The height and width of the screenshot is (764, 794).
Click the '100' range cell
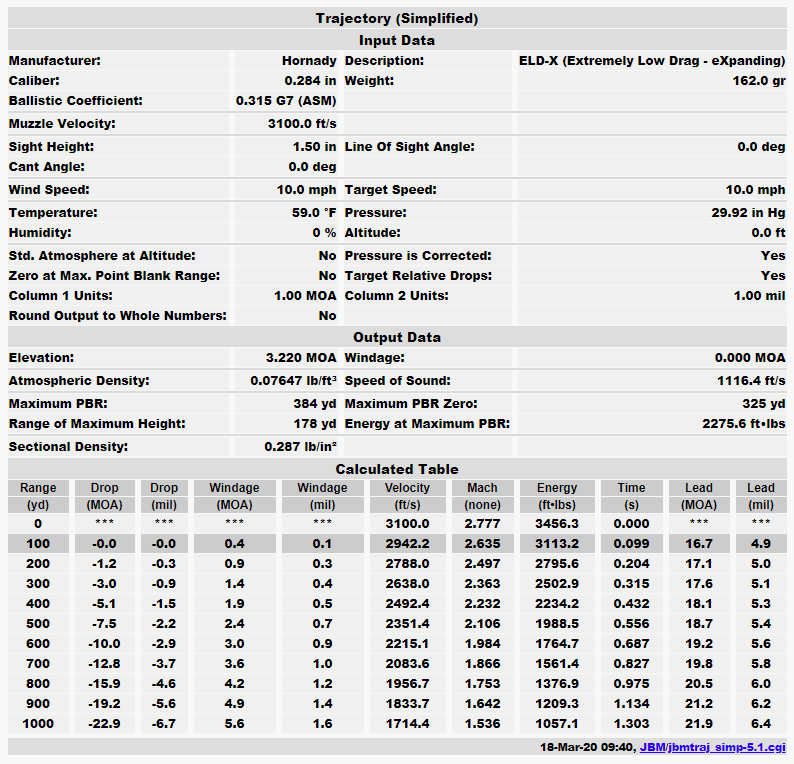click(x=38, y=544)
